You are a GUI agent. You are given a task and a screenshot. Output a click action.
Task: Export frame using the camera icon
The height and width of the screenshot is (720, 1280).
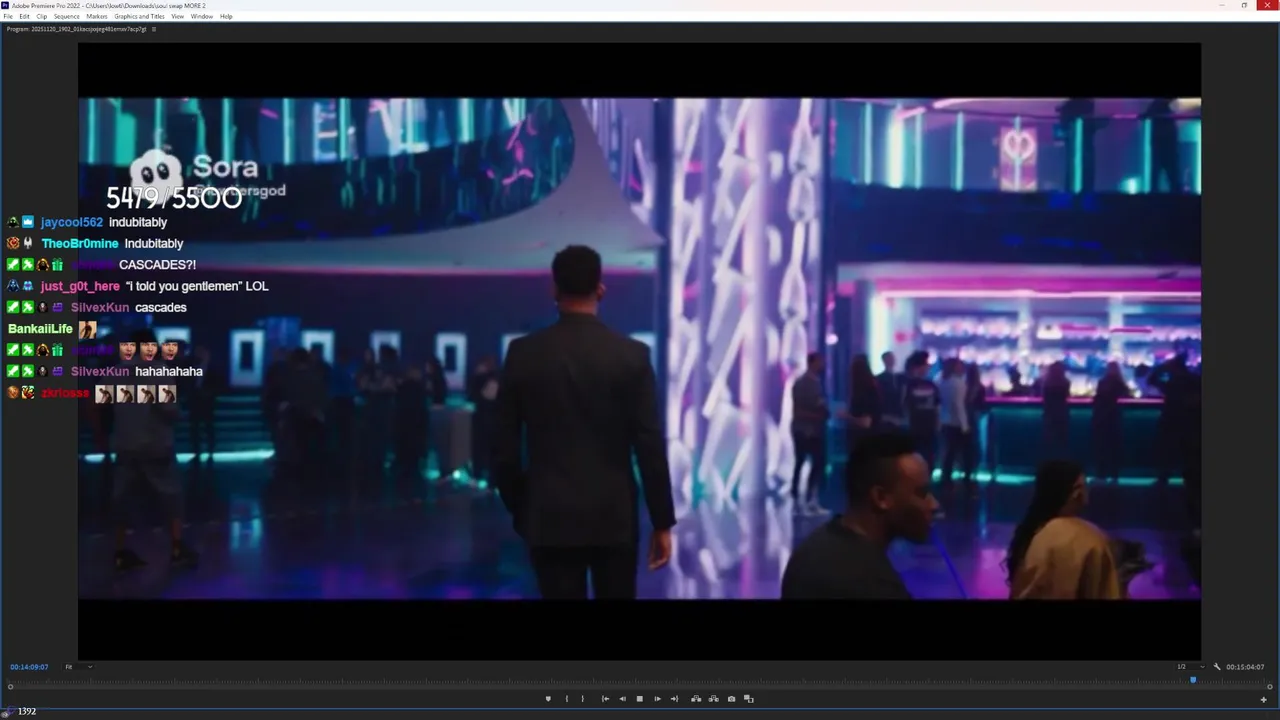[x=731, y=699]
